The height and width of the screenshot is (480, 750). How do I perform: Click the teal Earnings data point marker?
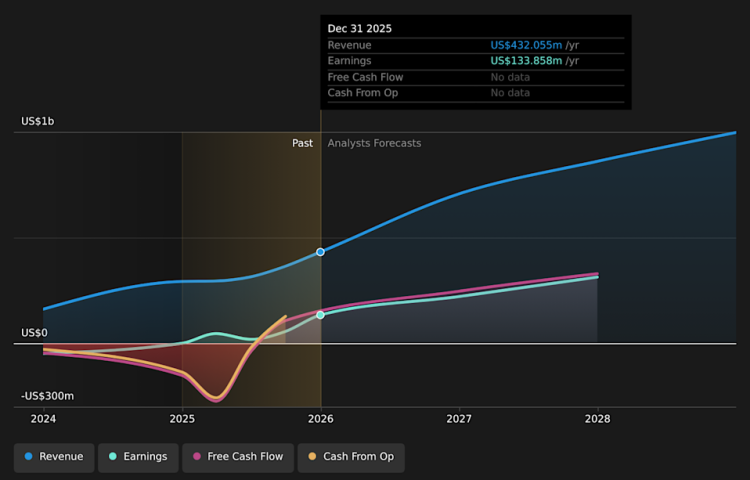pos(321,315)
